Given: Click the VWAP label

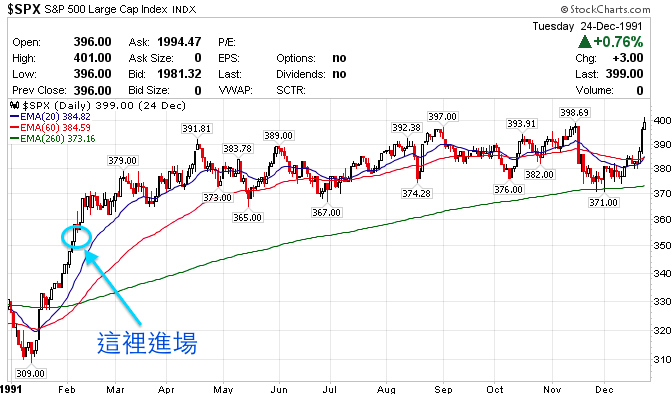Looking at the screenshot, I should tap(235, 90).
